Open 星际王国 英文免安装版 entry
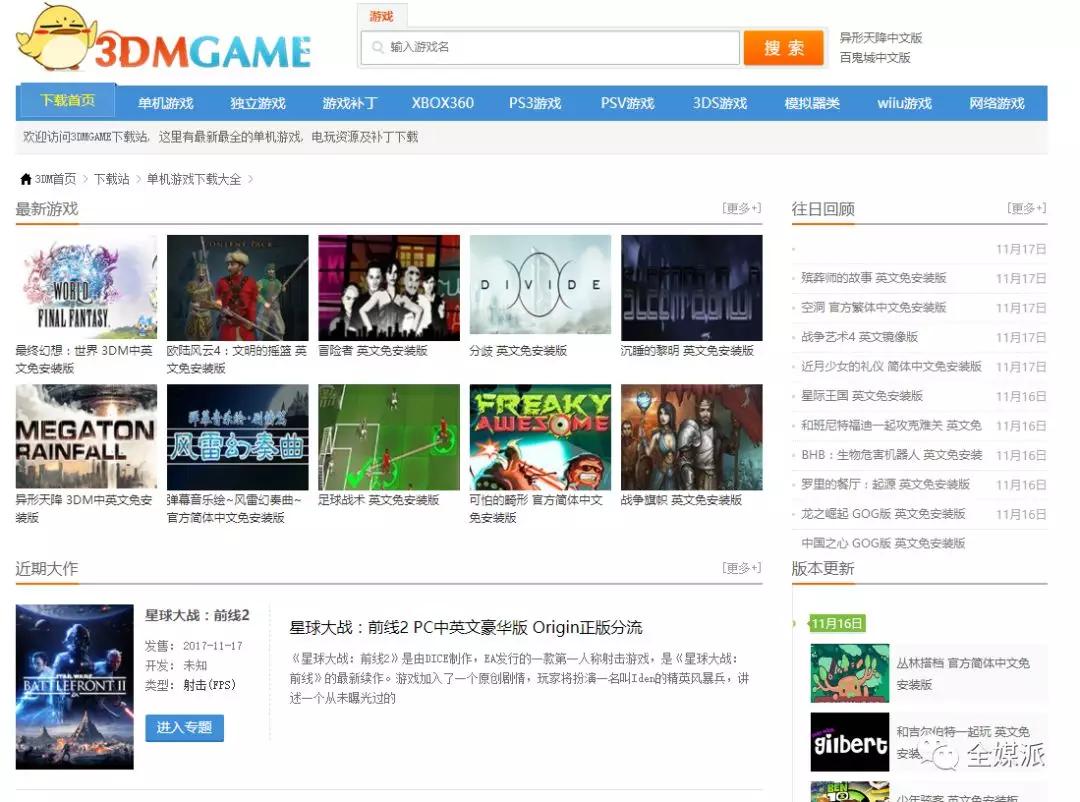The width and height of the screenshot is (1080, 802). [x=862, y=396]
